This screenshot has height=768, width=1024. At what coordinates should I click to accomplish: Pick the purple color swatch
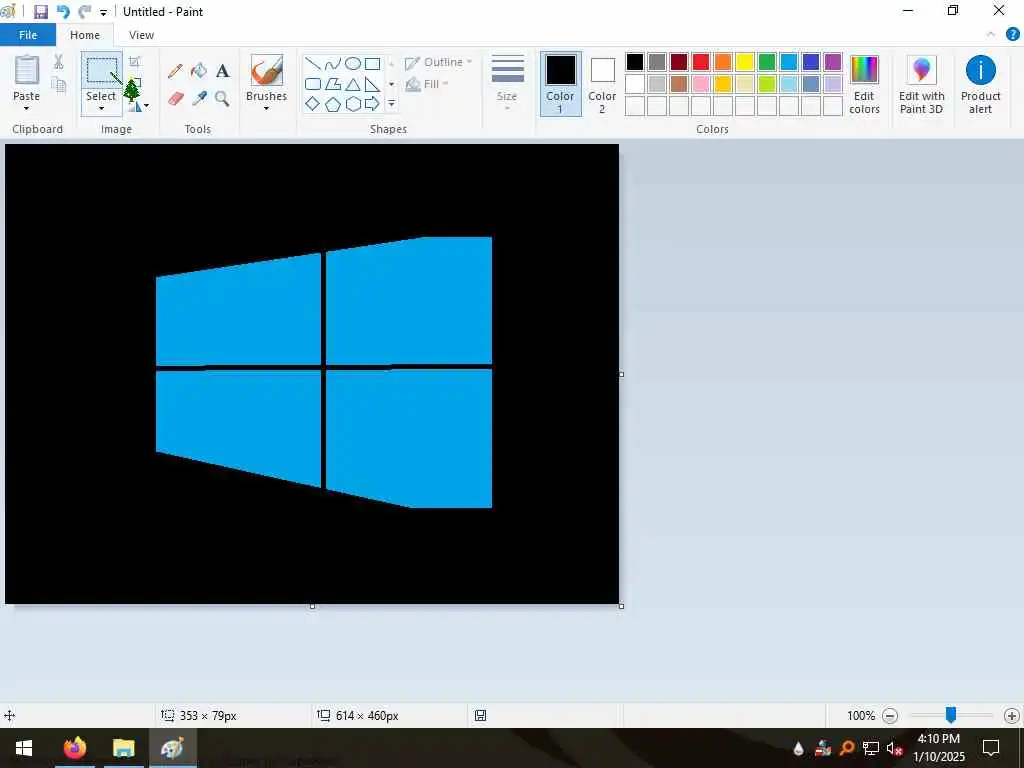[833, 62]
